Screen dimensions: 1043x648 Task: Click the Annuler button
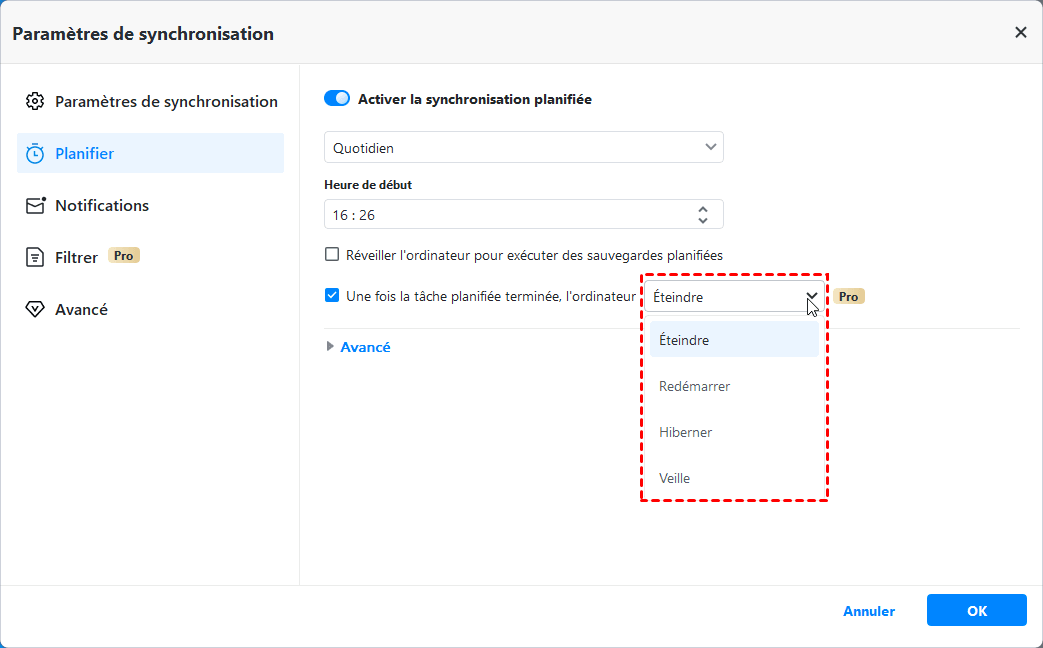point(869,611)
